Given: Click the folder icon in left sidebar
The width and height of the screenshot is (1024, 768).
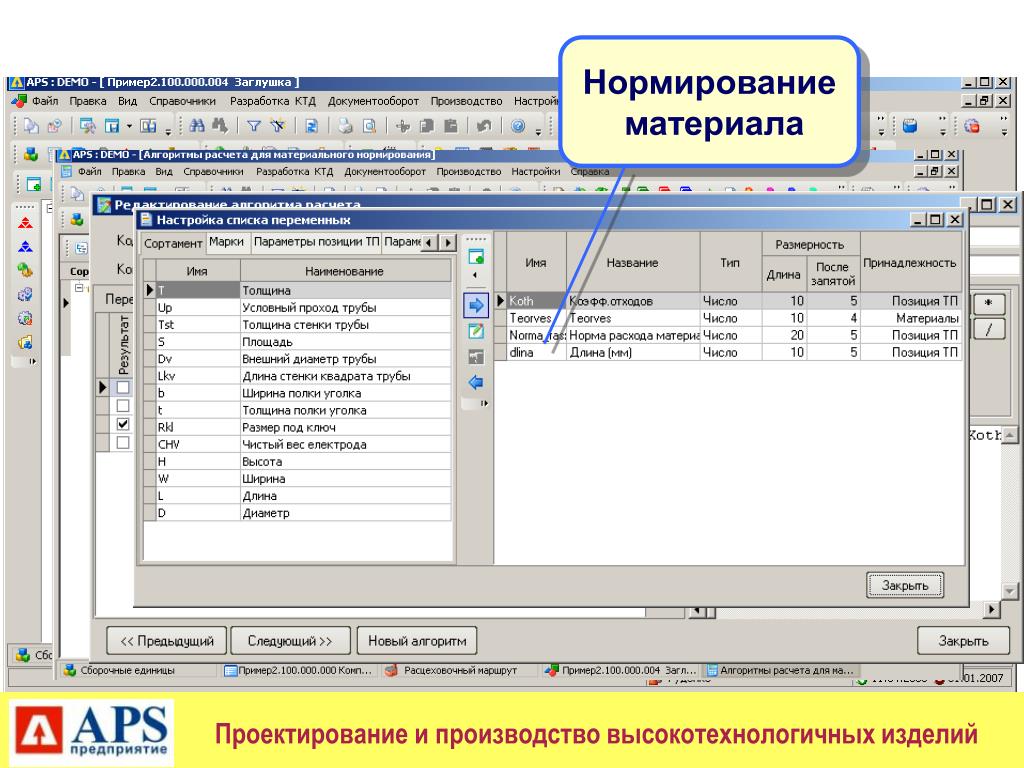Looking at the screenshot, I should pos(25,342).
